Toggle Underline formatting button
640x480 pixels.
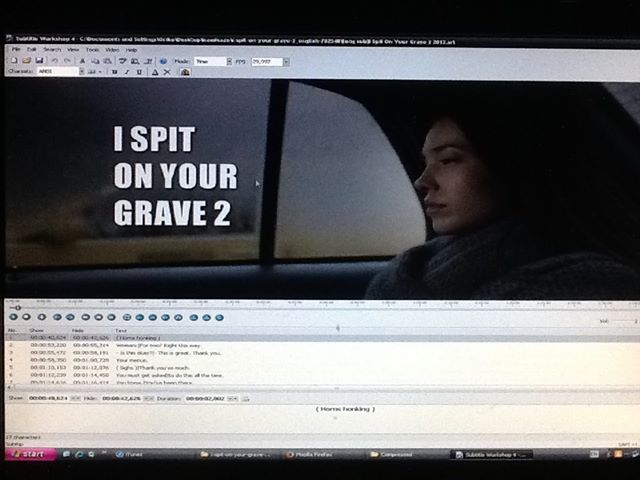click(139, 72)
